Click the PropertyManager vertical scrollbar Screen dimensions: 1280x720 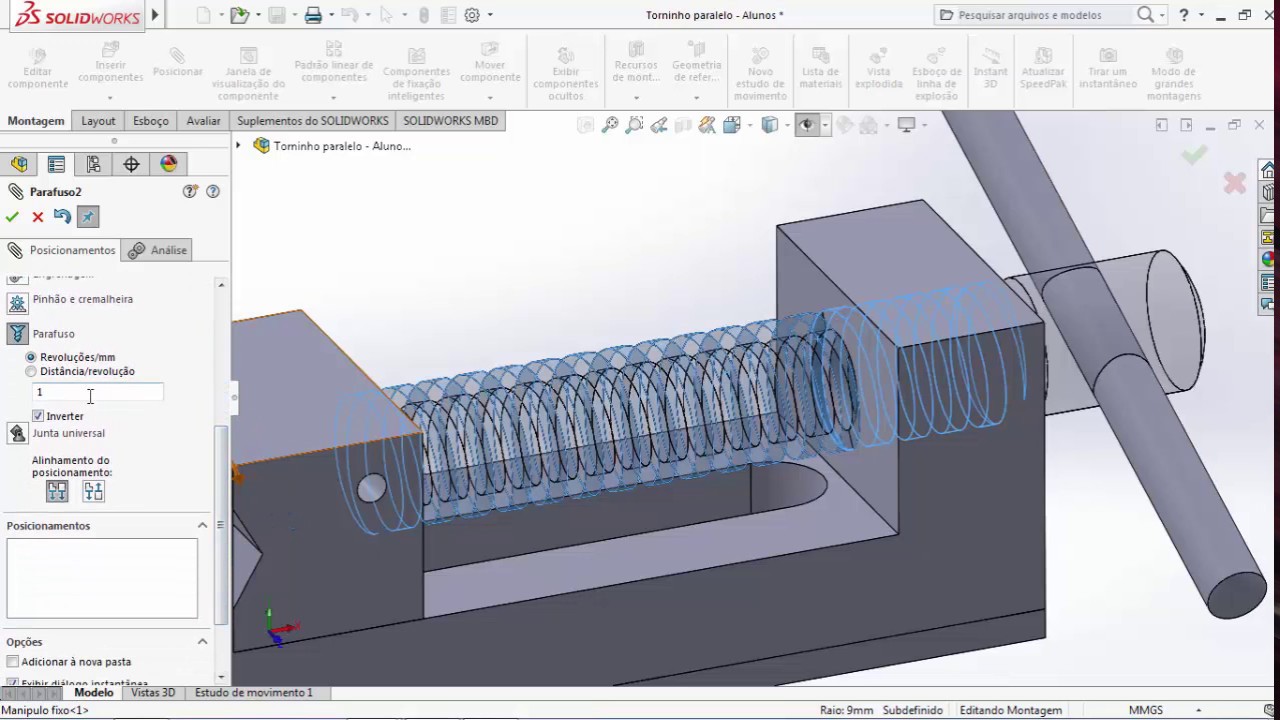(x=222, y=525)
